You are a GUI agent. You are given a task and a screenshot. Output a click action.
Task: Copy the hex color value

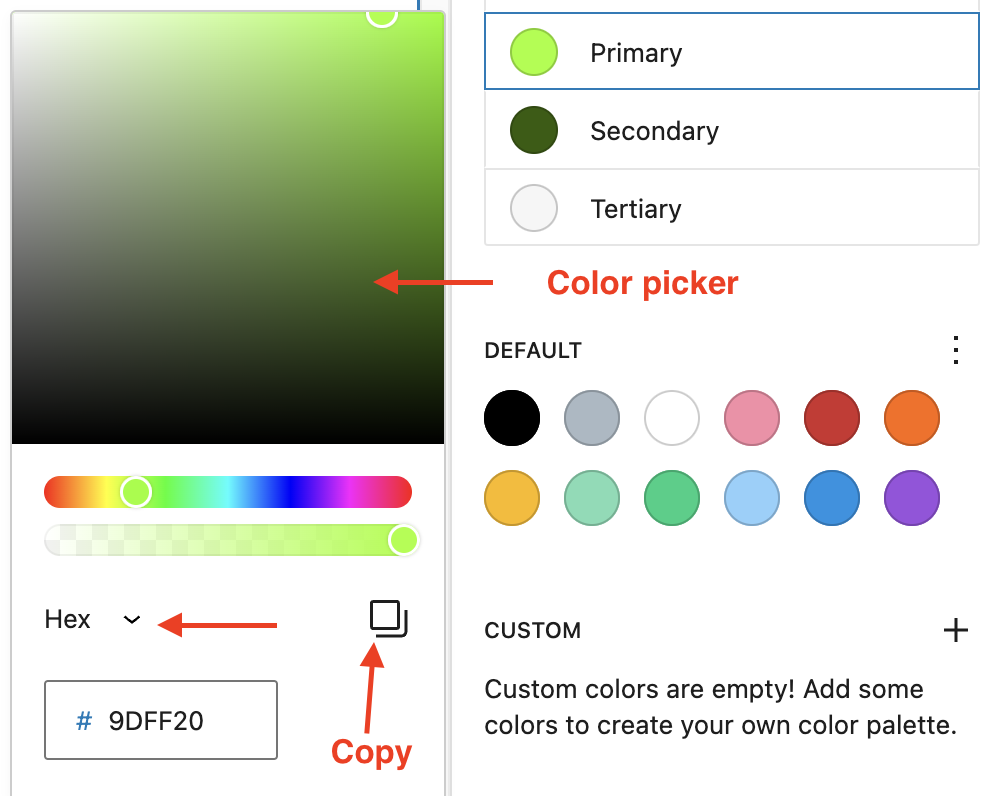pyautogui.click(x=389, y=618)
